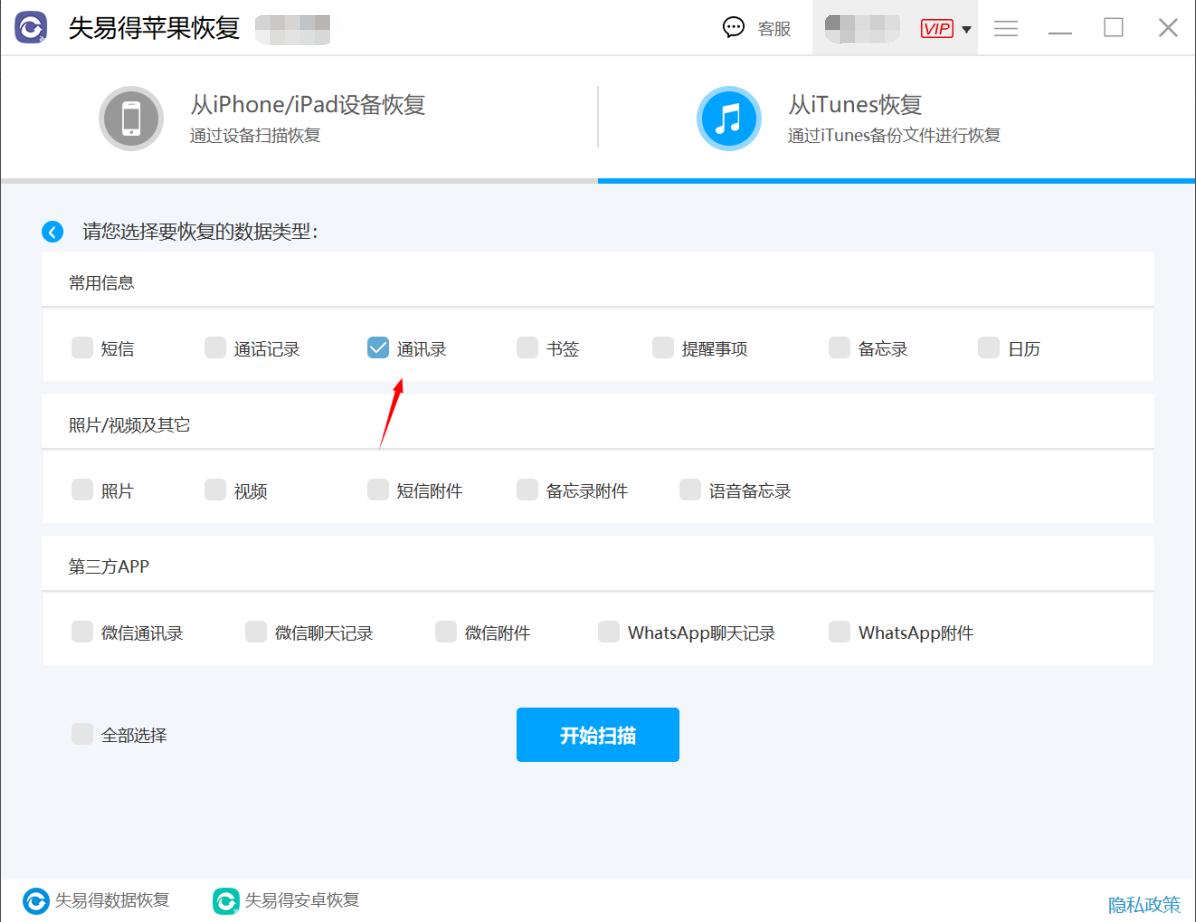The width and height of the screenshot is (1196, 922).
Task: Uncheck the 通讯录 checkbox
Action: click(x=377, y=347)
